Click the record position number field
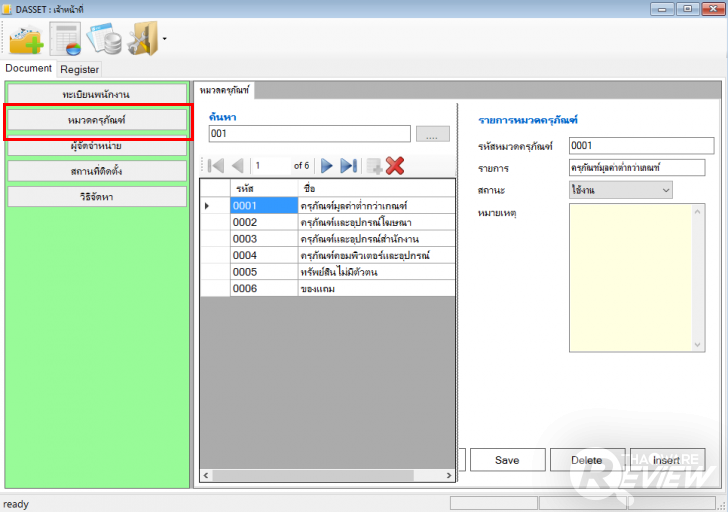Screen dimensions: 728x512 (271, 166)
